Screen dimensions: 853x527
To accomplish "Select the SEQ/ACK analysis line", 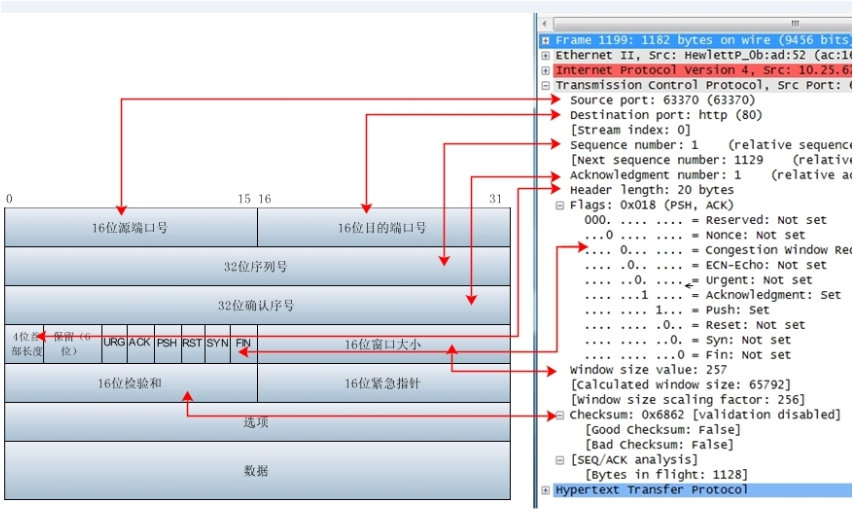I will click(634, 460).
